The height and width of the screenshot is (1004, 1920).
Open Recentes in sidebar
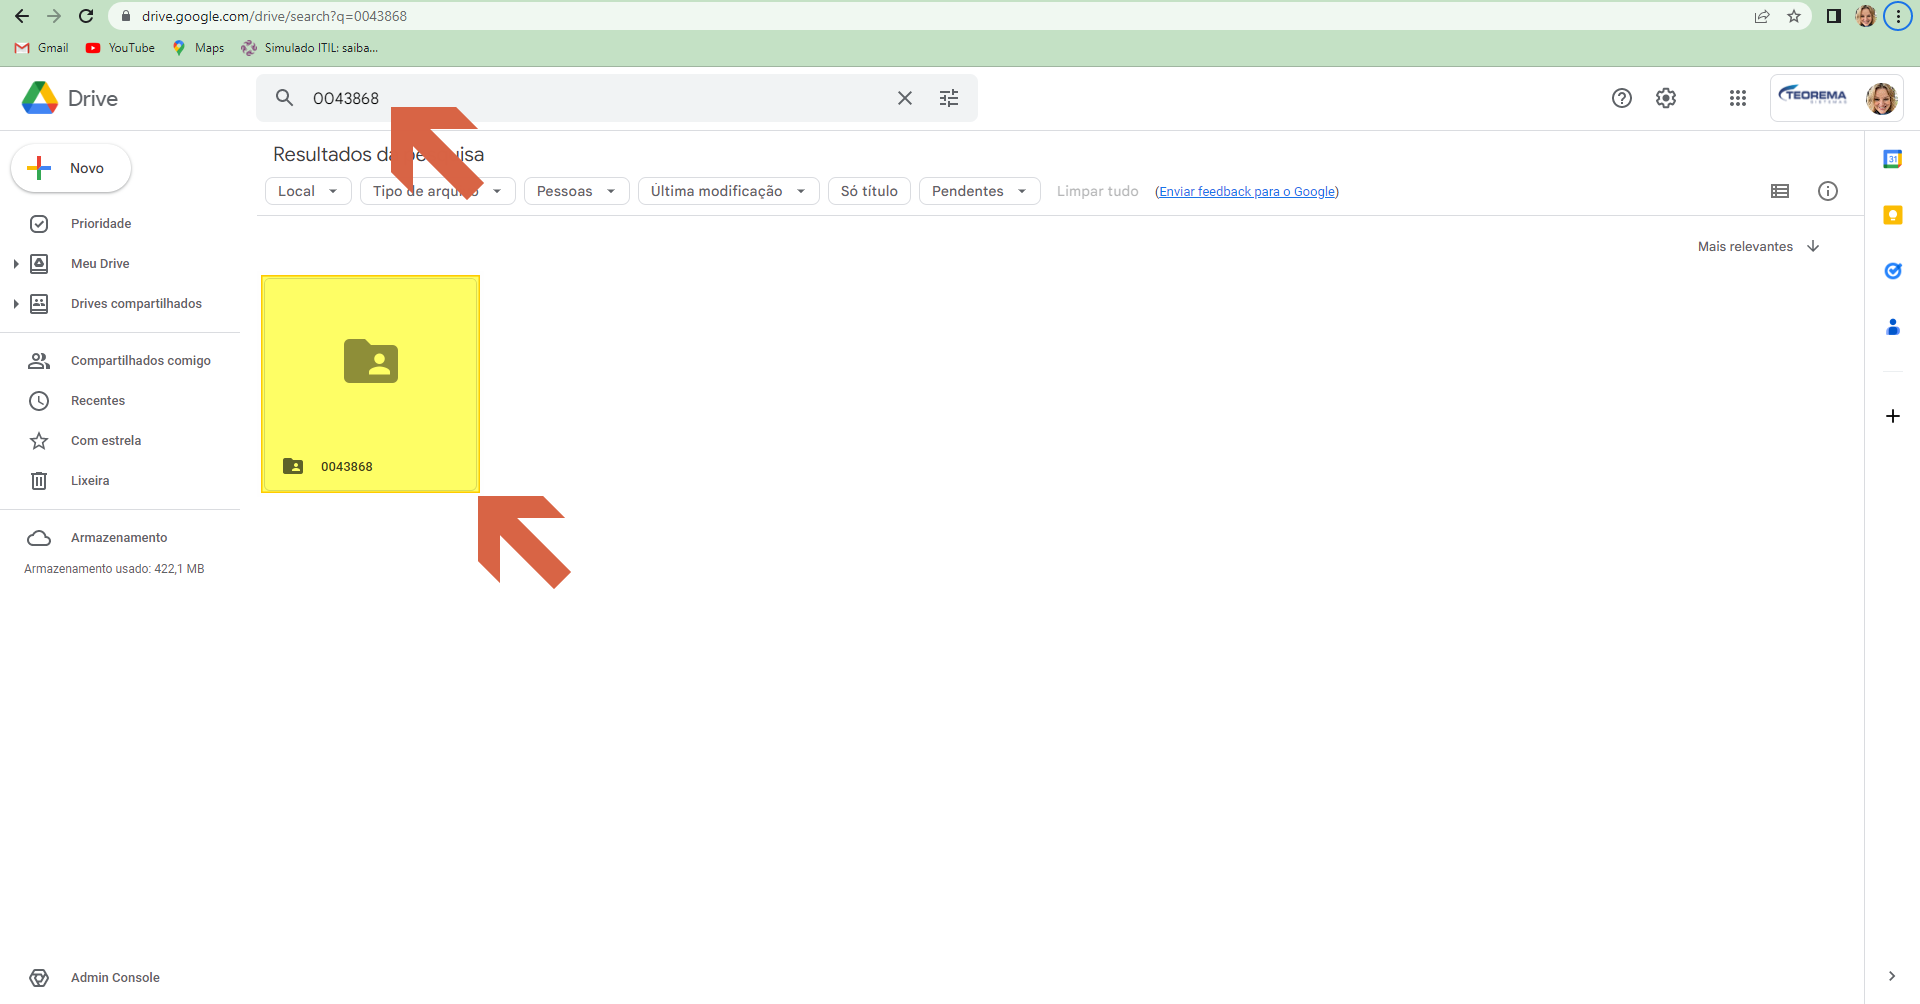pos(98,401)
